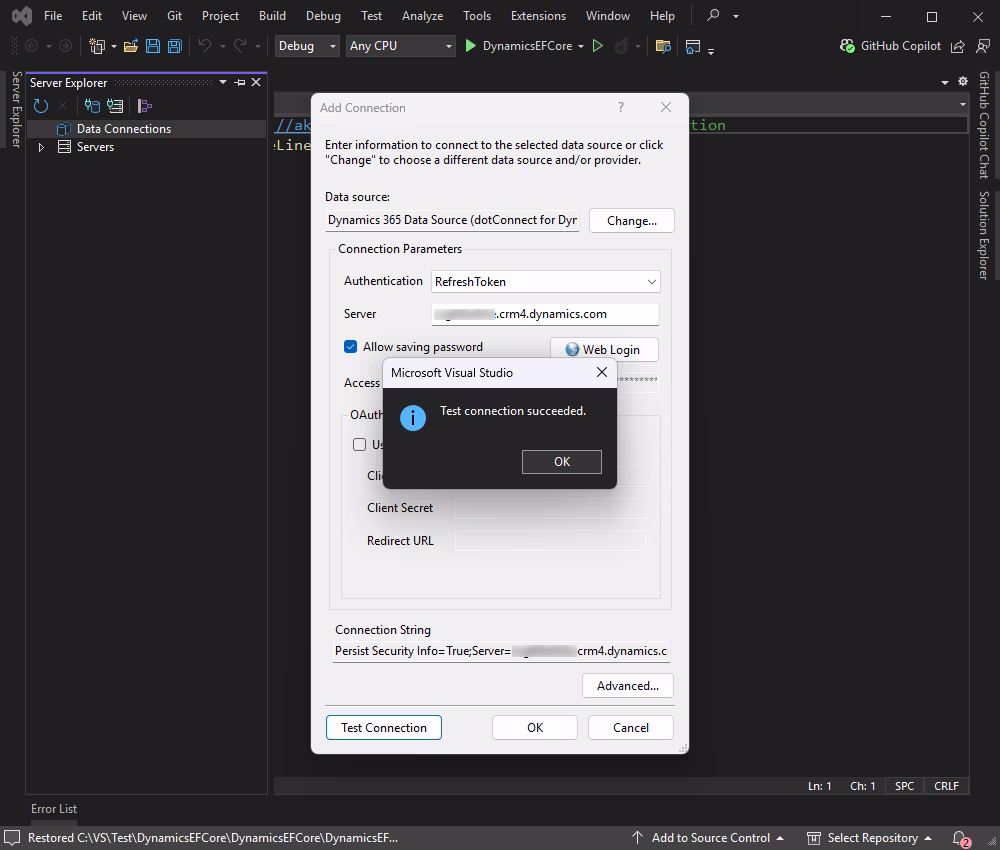
Task: Expand the Servers tree node
Action: (41, 147)
